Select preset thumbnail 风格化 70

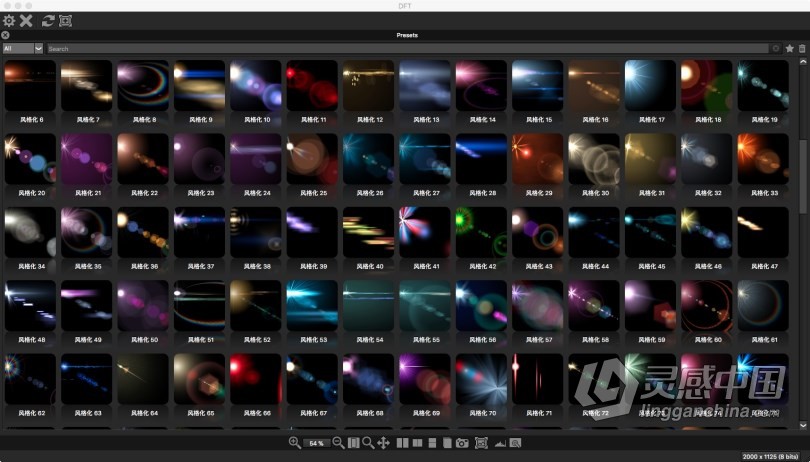click(481, 379)
